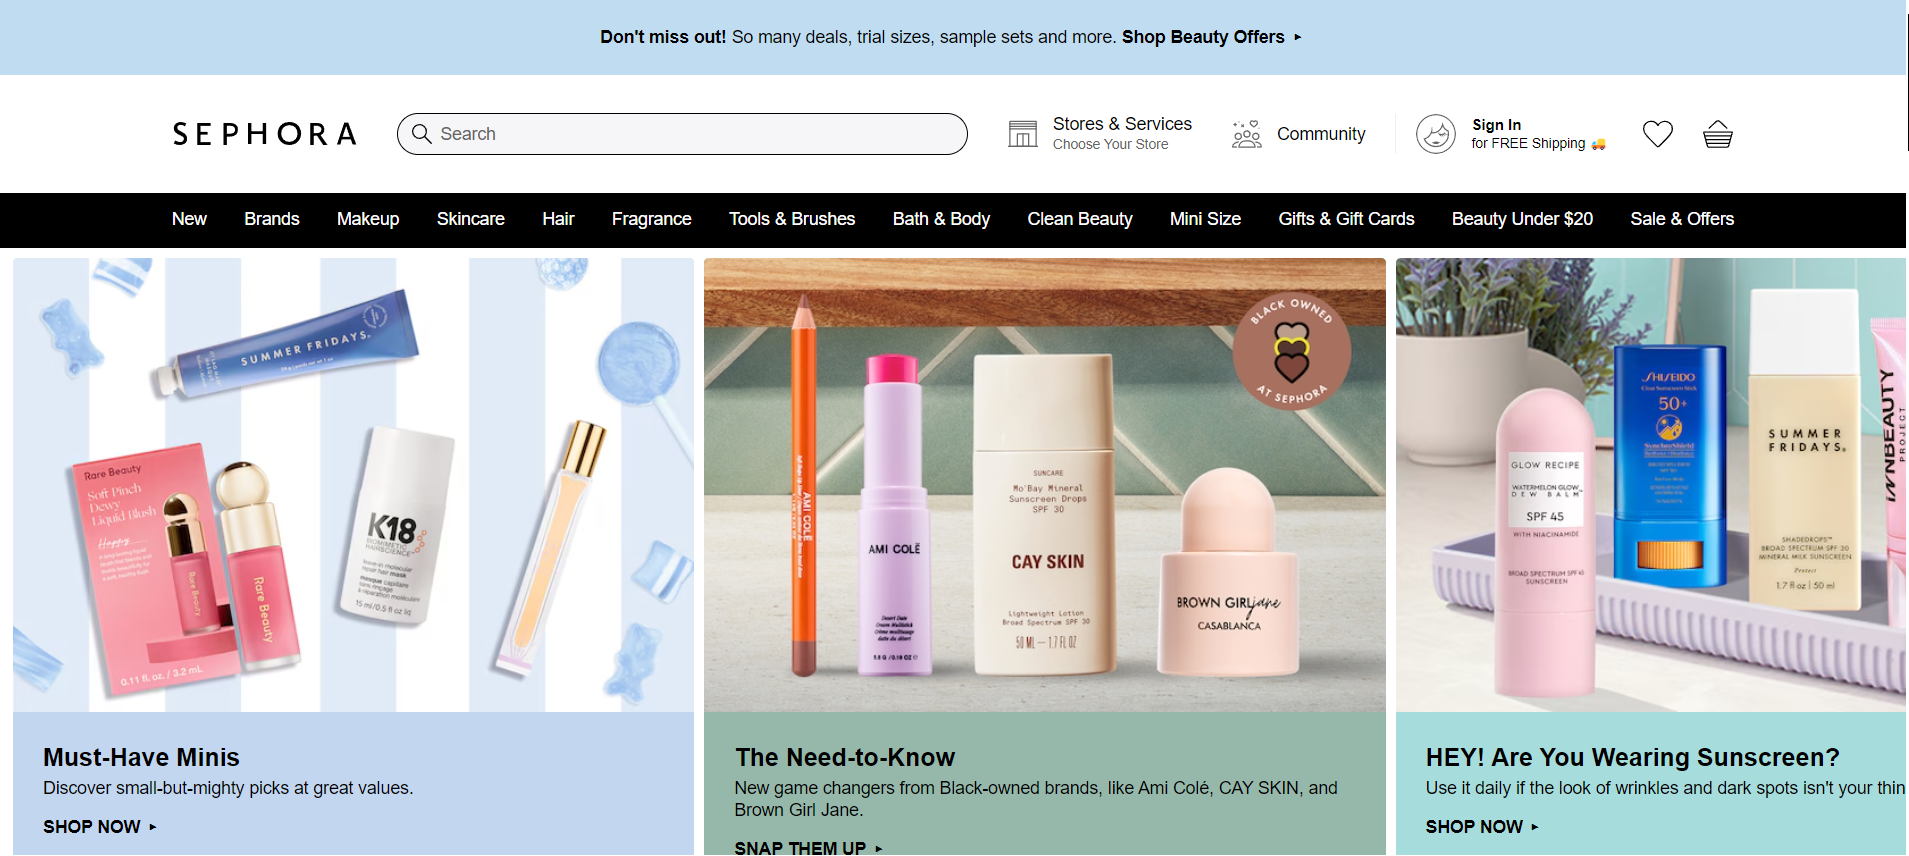Screen dimensions: 1909x856
Task: Open the shopping basket icon
Action: click(x=1717, y=134)
